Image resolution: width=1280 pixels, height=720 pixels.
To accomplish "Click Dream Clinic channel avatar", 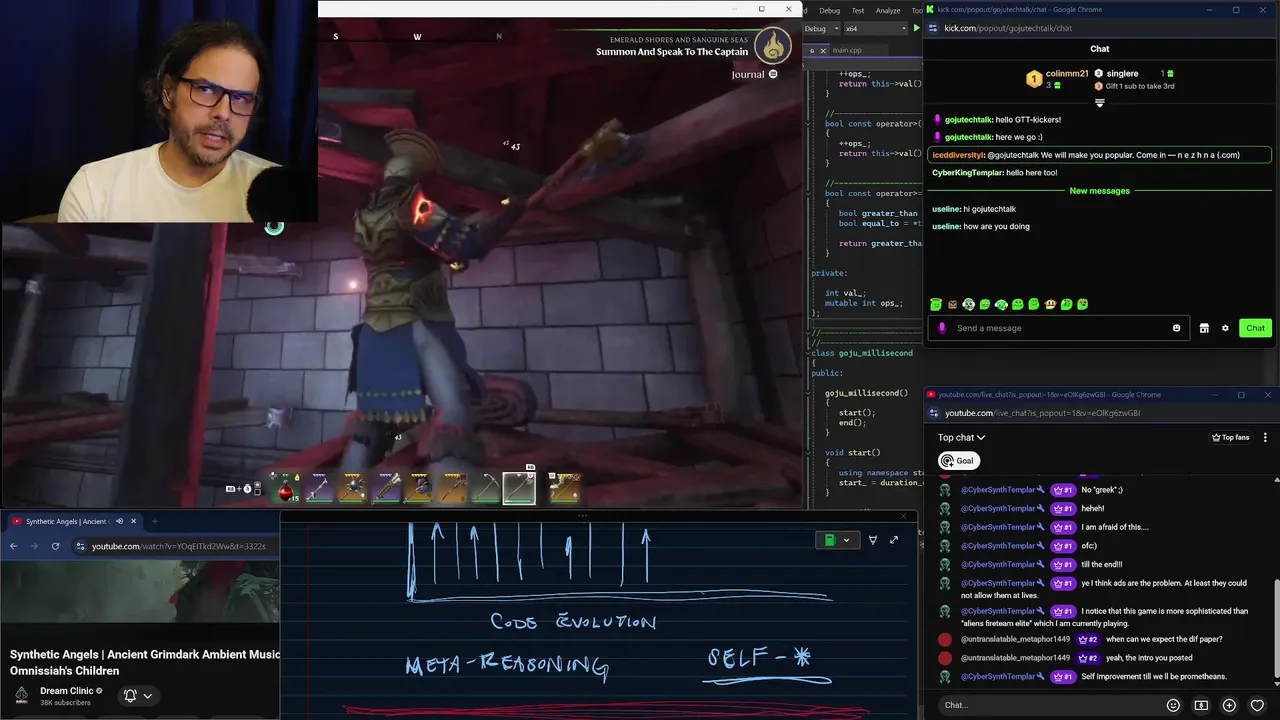I will [21, 695].
